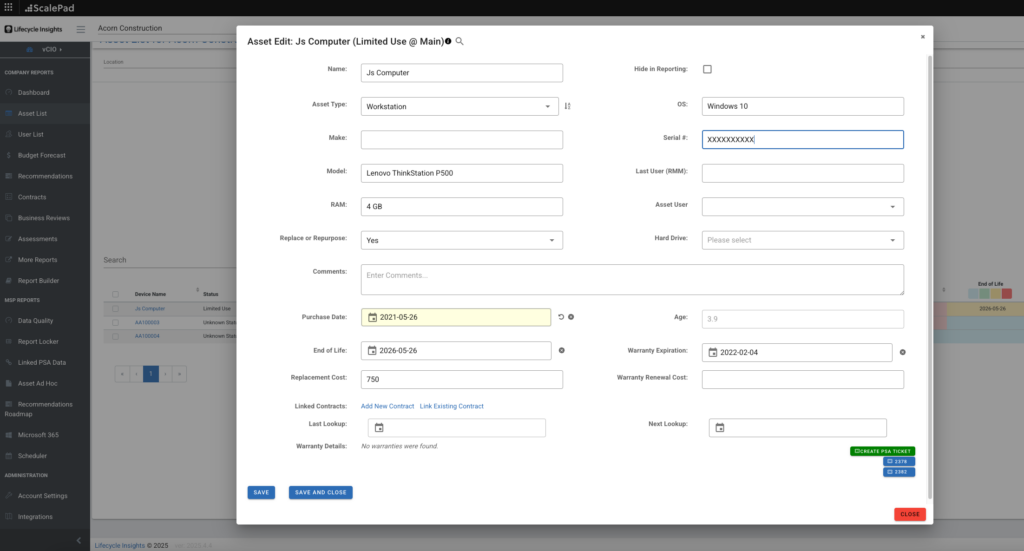Open Business Reviews in the sidebar
This screenshot has width=1024, height=551.
click(x=44, y=218)
